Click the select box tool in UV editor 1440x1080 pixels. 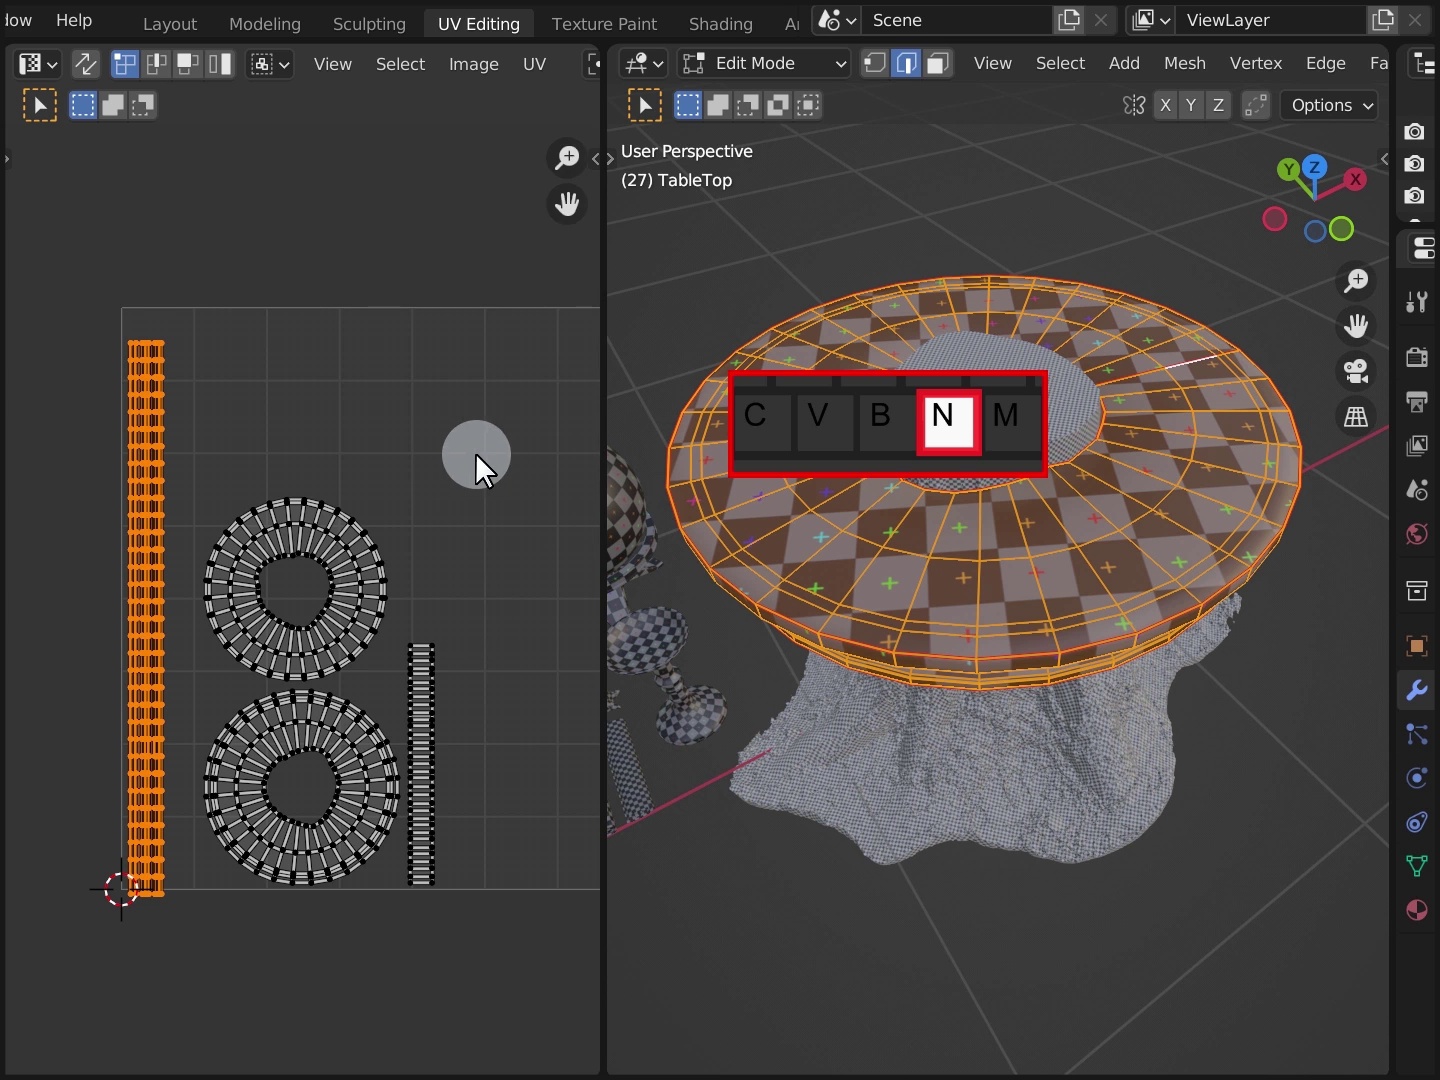[40, 105]
